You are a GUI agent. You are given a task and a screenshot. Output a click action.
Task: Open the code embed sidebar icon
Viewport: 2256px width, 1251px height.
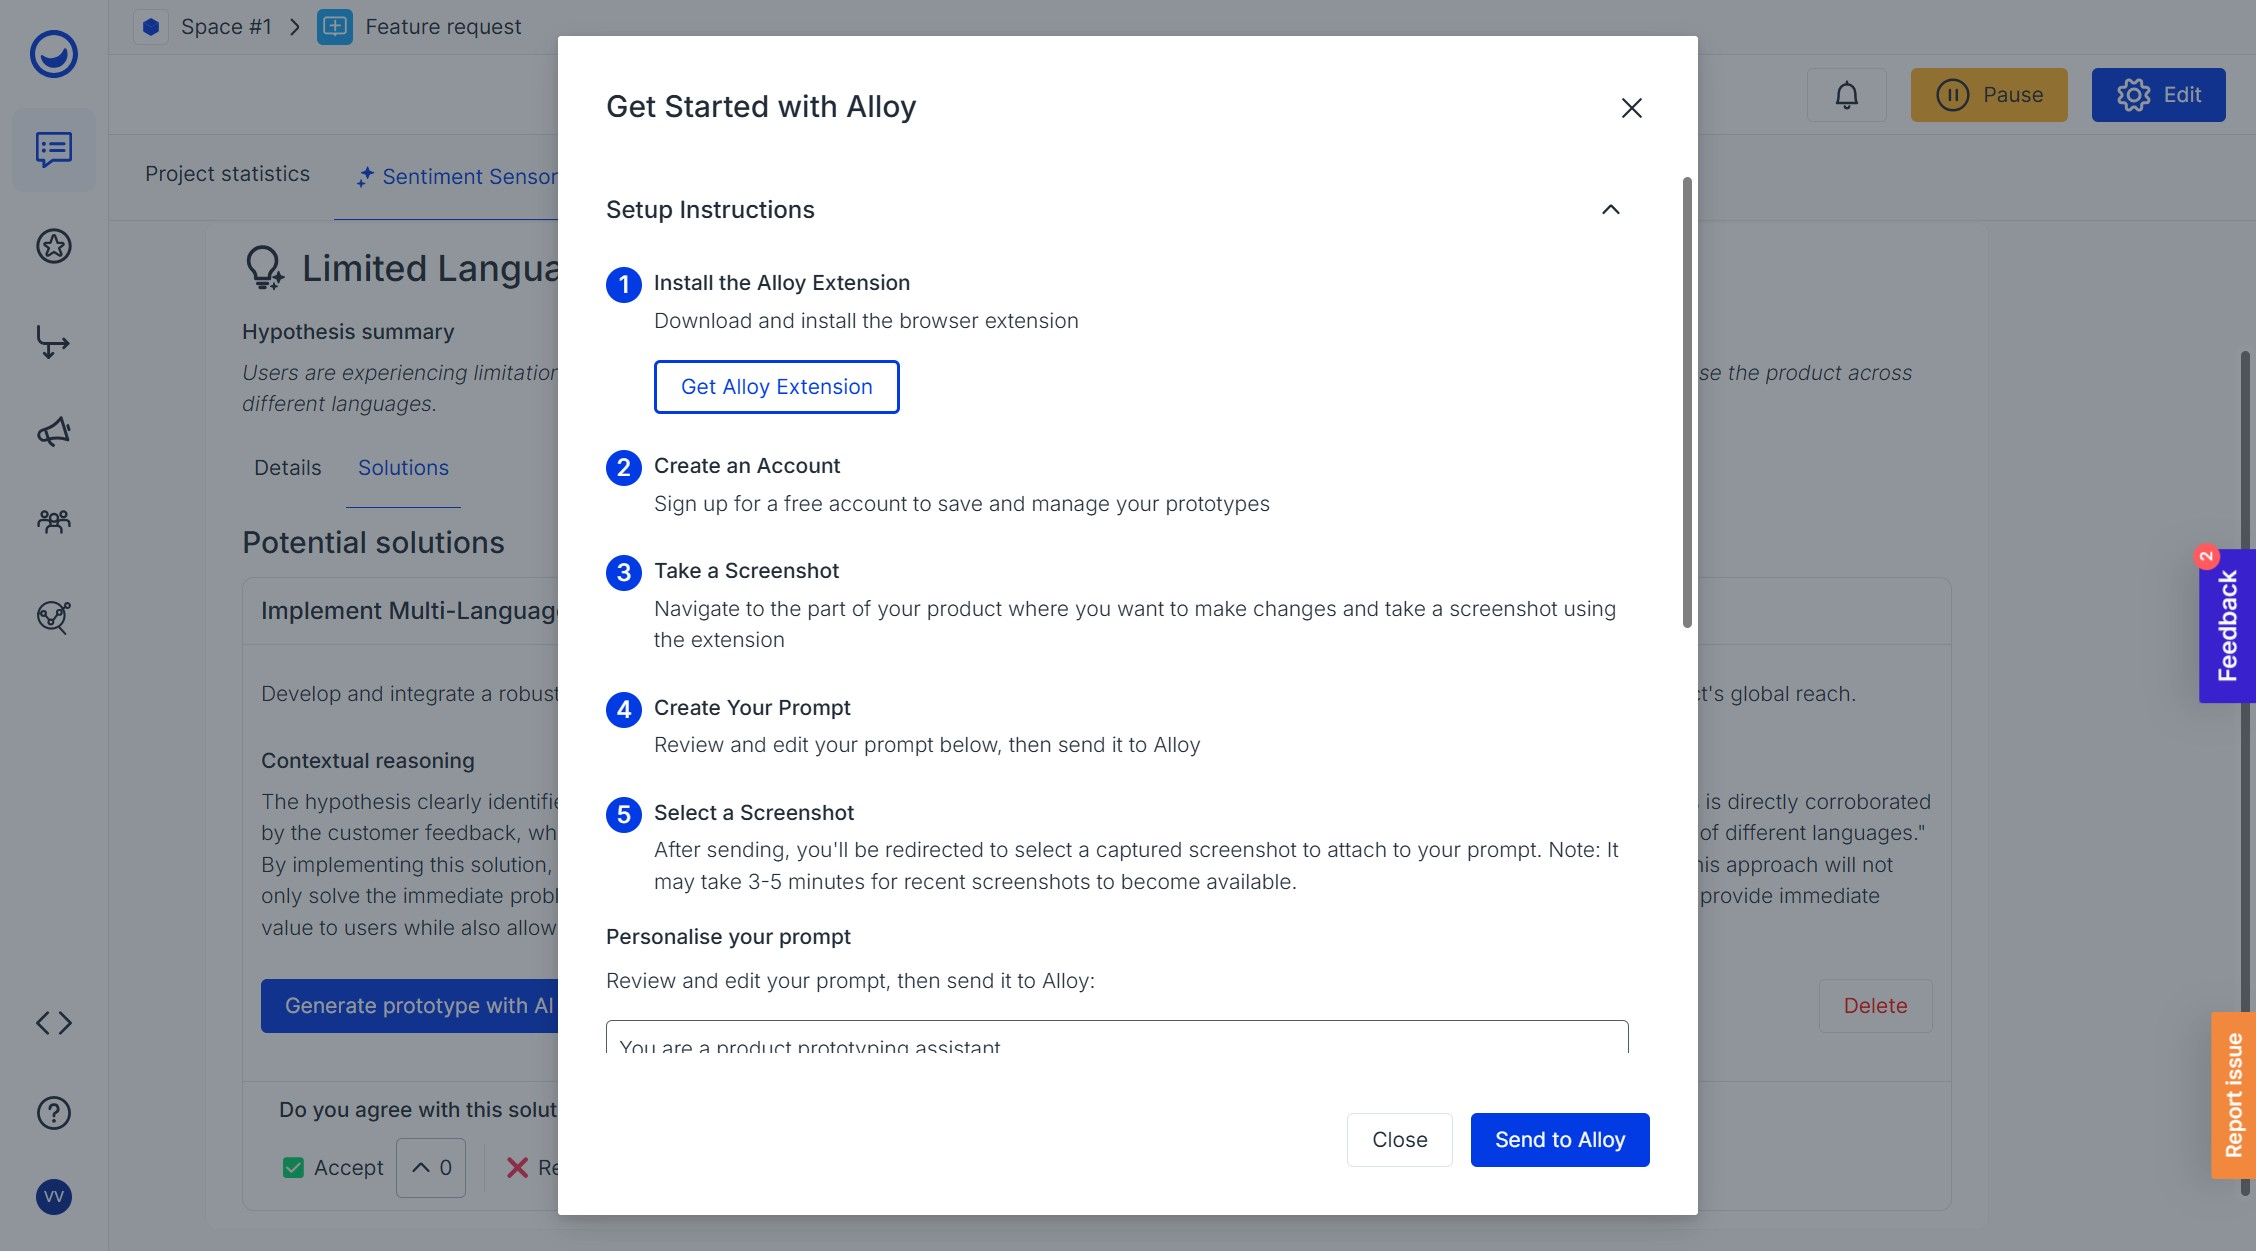click(x=54, y=1023)
